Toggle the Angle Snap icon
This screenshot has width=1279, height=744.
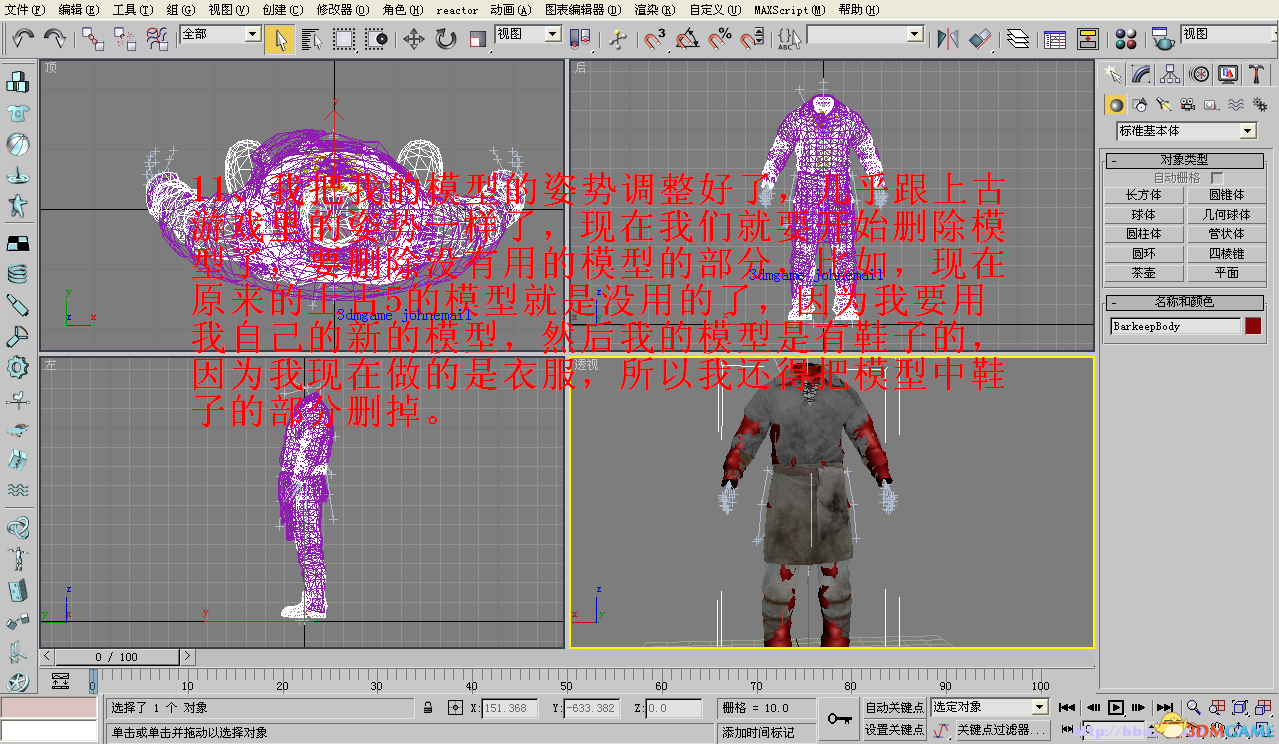point(687,39)
